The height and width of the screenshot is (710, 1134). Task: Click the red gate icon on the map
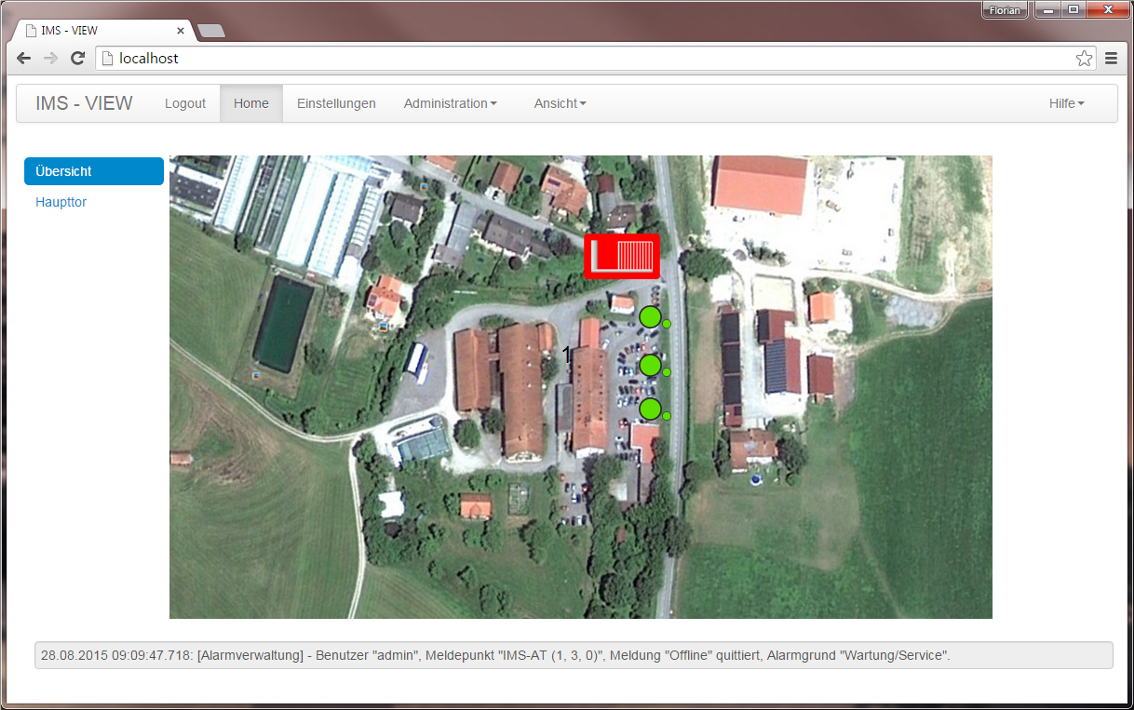coord(621,256)
